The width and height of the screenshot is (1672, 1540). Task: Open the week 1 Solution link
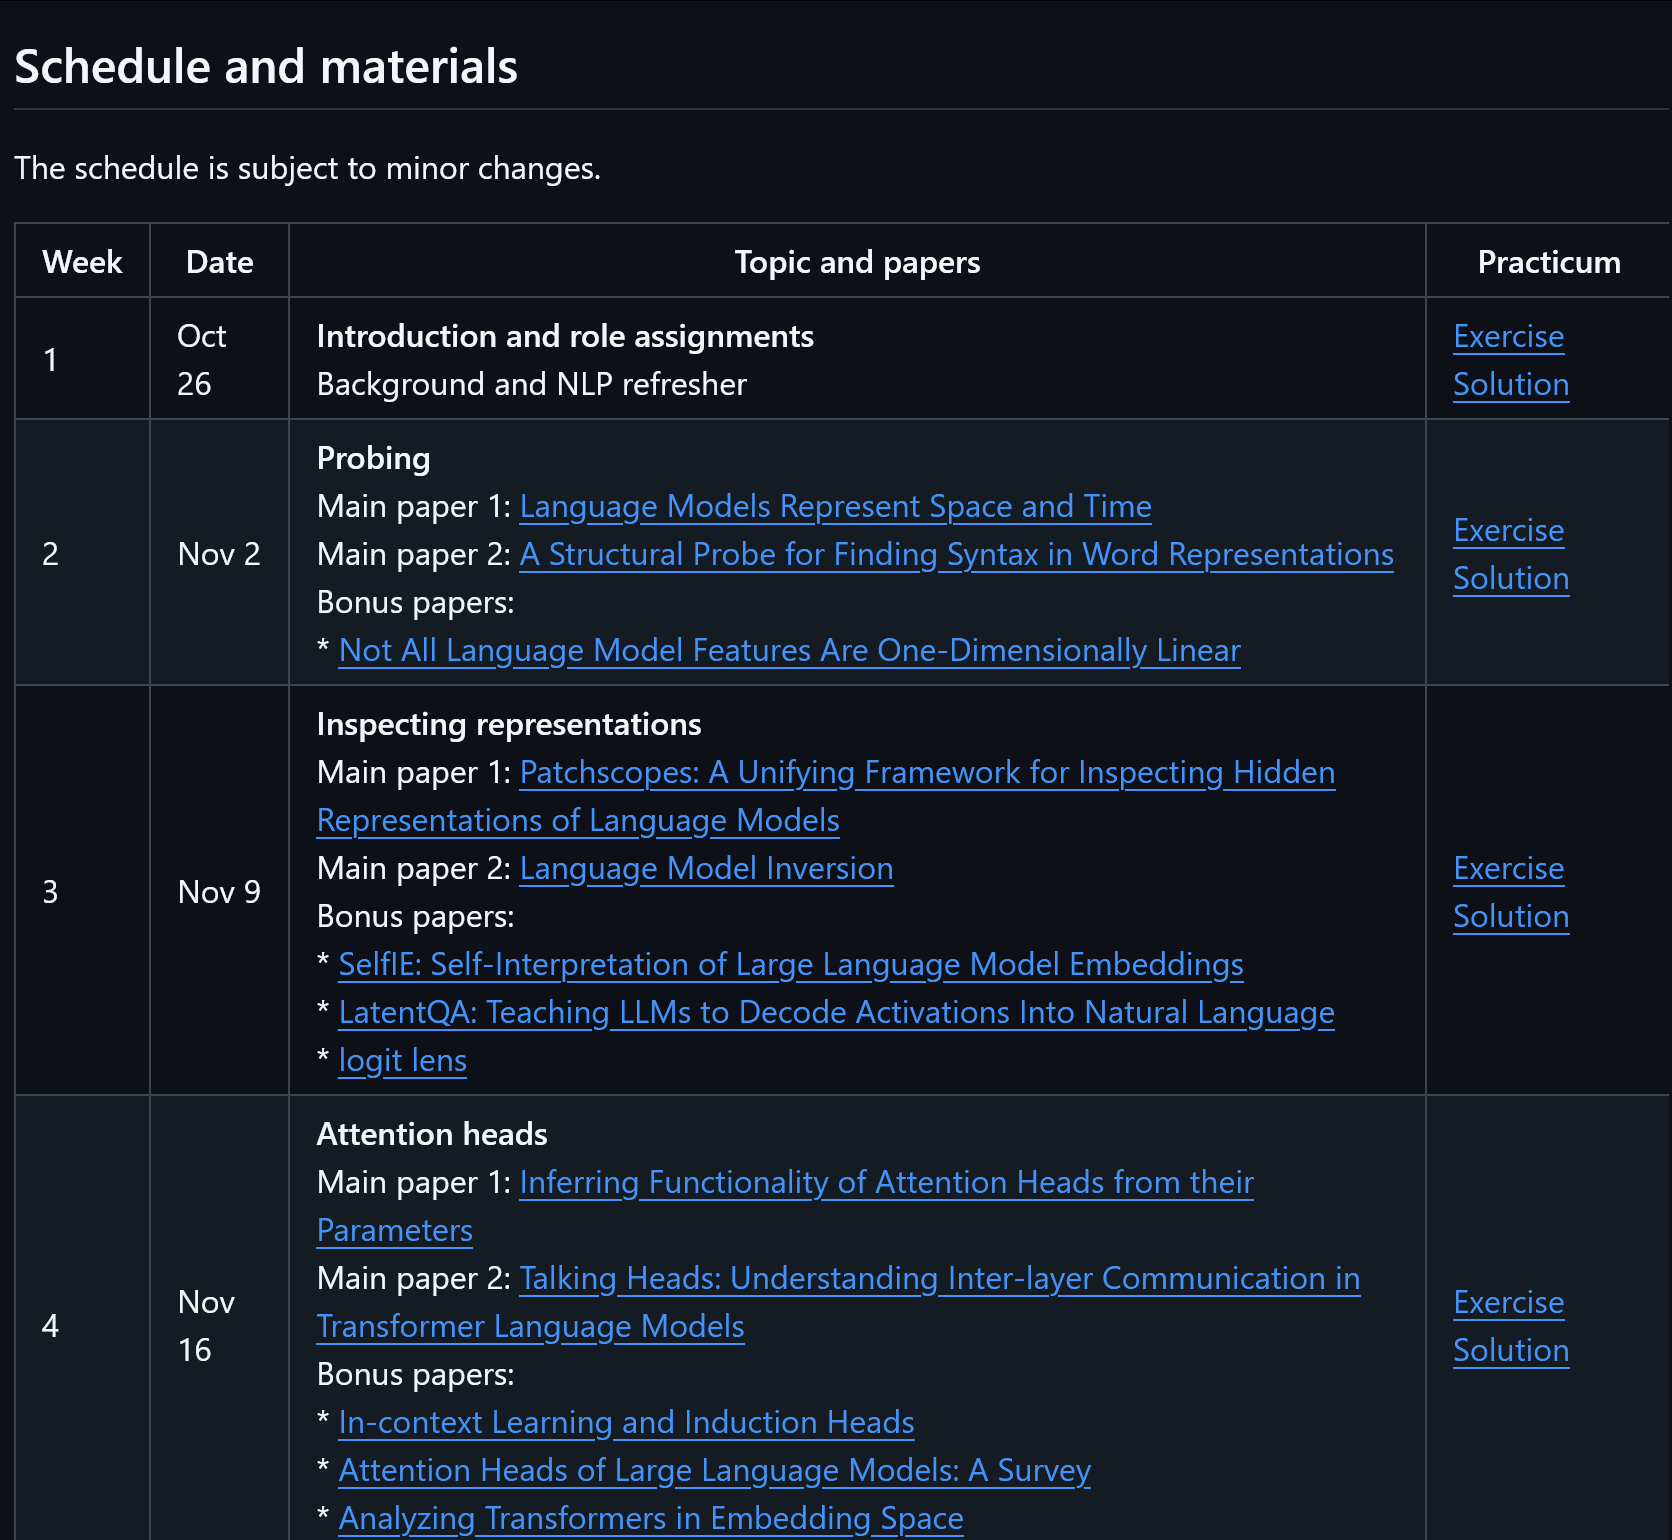pos(1510,385)
